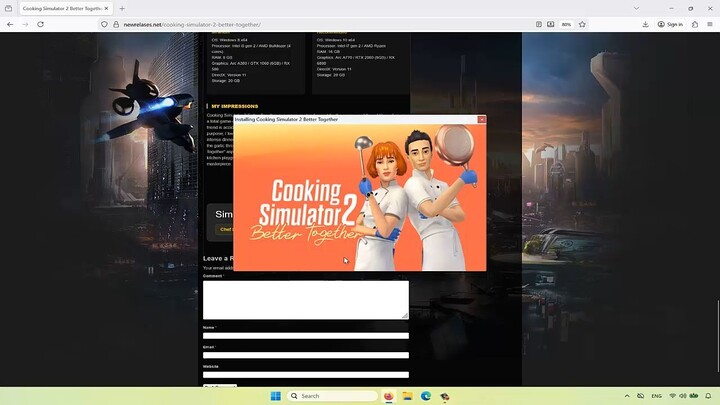Click the Sign in account button
Image resolution: width=720 pixels, height=405 pixels.
(670, 24)
